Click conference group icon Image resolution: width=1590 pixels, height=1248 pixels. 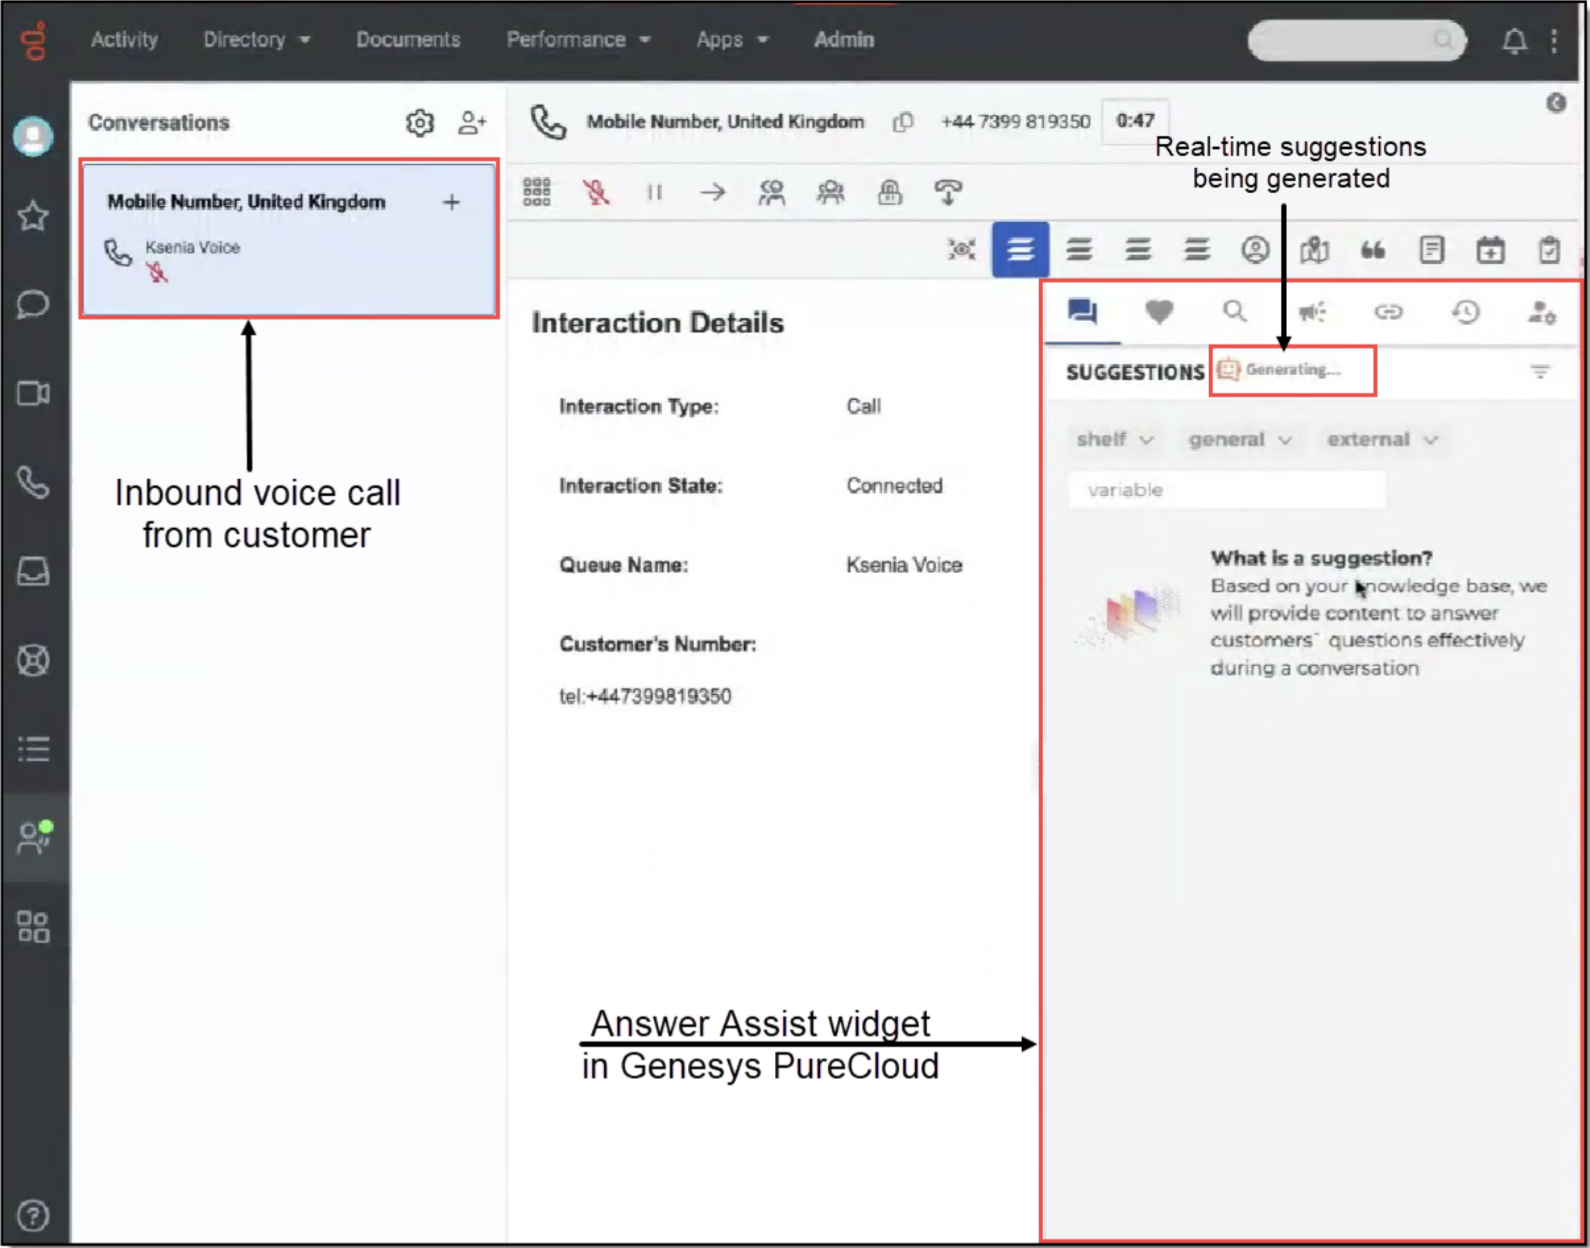pos(830,192)
